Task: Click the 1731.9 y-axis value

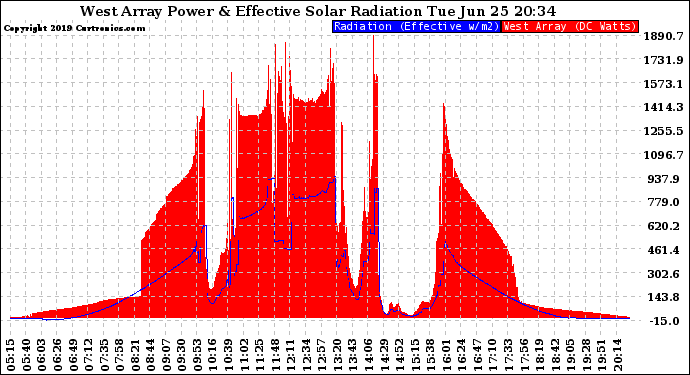Action: (664, 60)
